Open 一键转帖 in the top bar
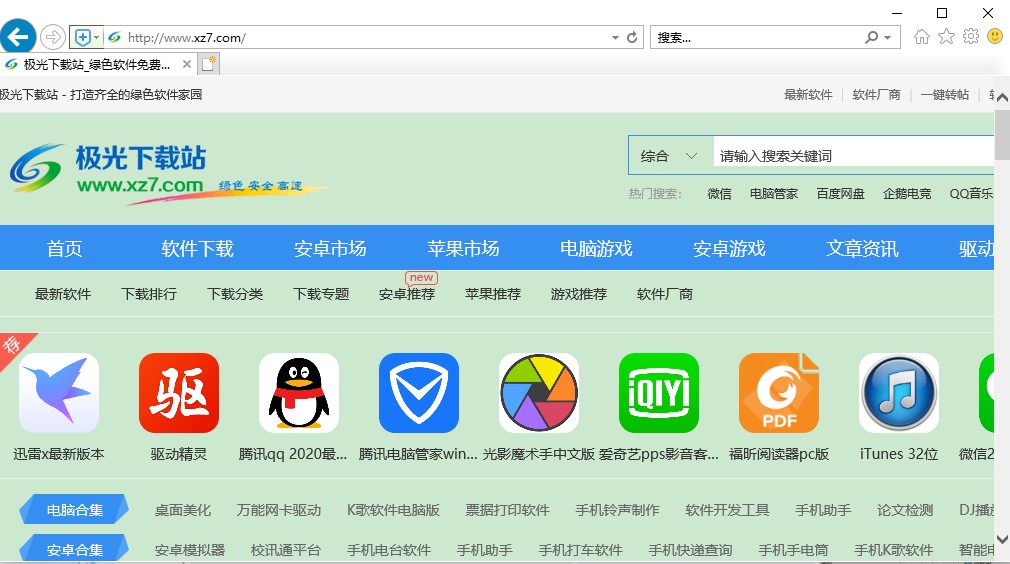This screenshot has width=1010, height=564. click(945, 95)
